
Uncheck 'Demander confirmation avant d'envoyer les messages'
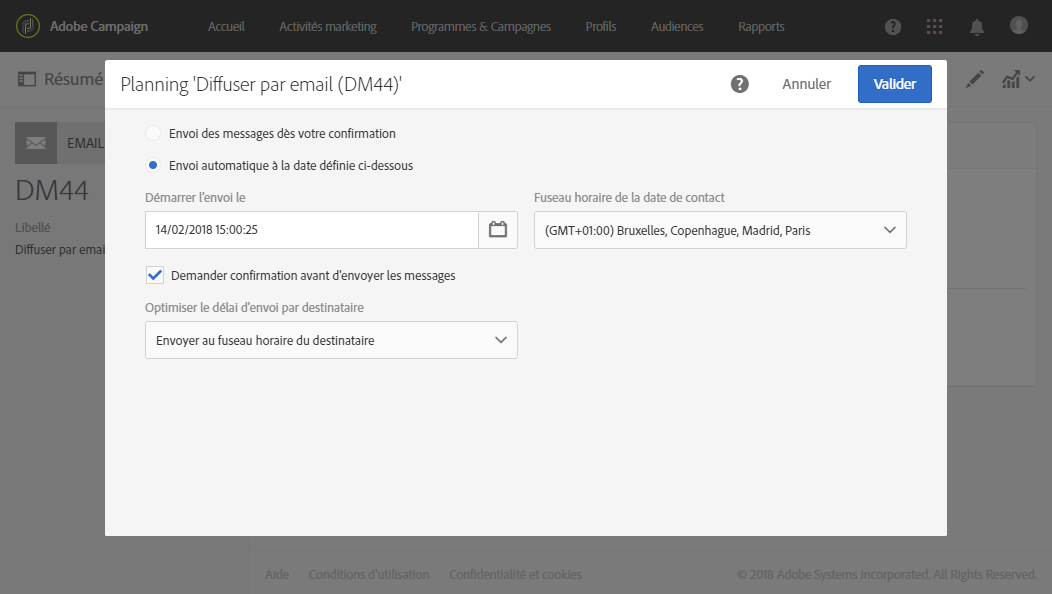point(155,275)
